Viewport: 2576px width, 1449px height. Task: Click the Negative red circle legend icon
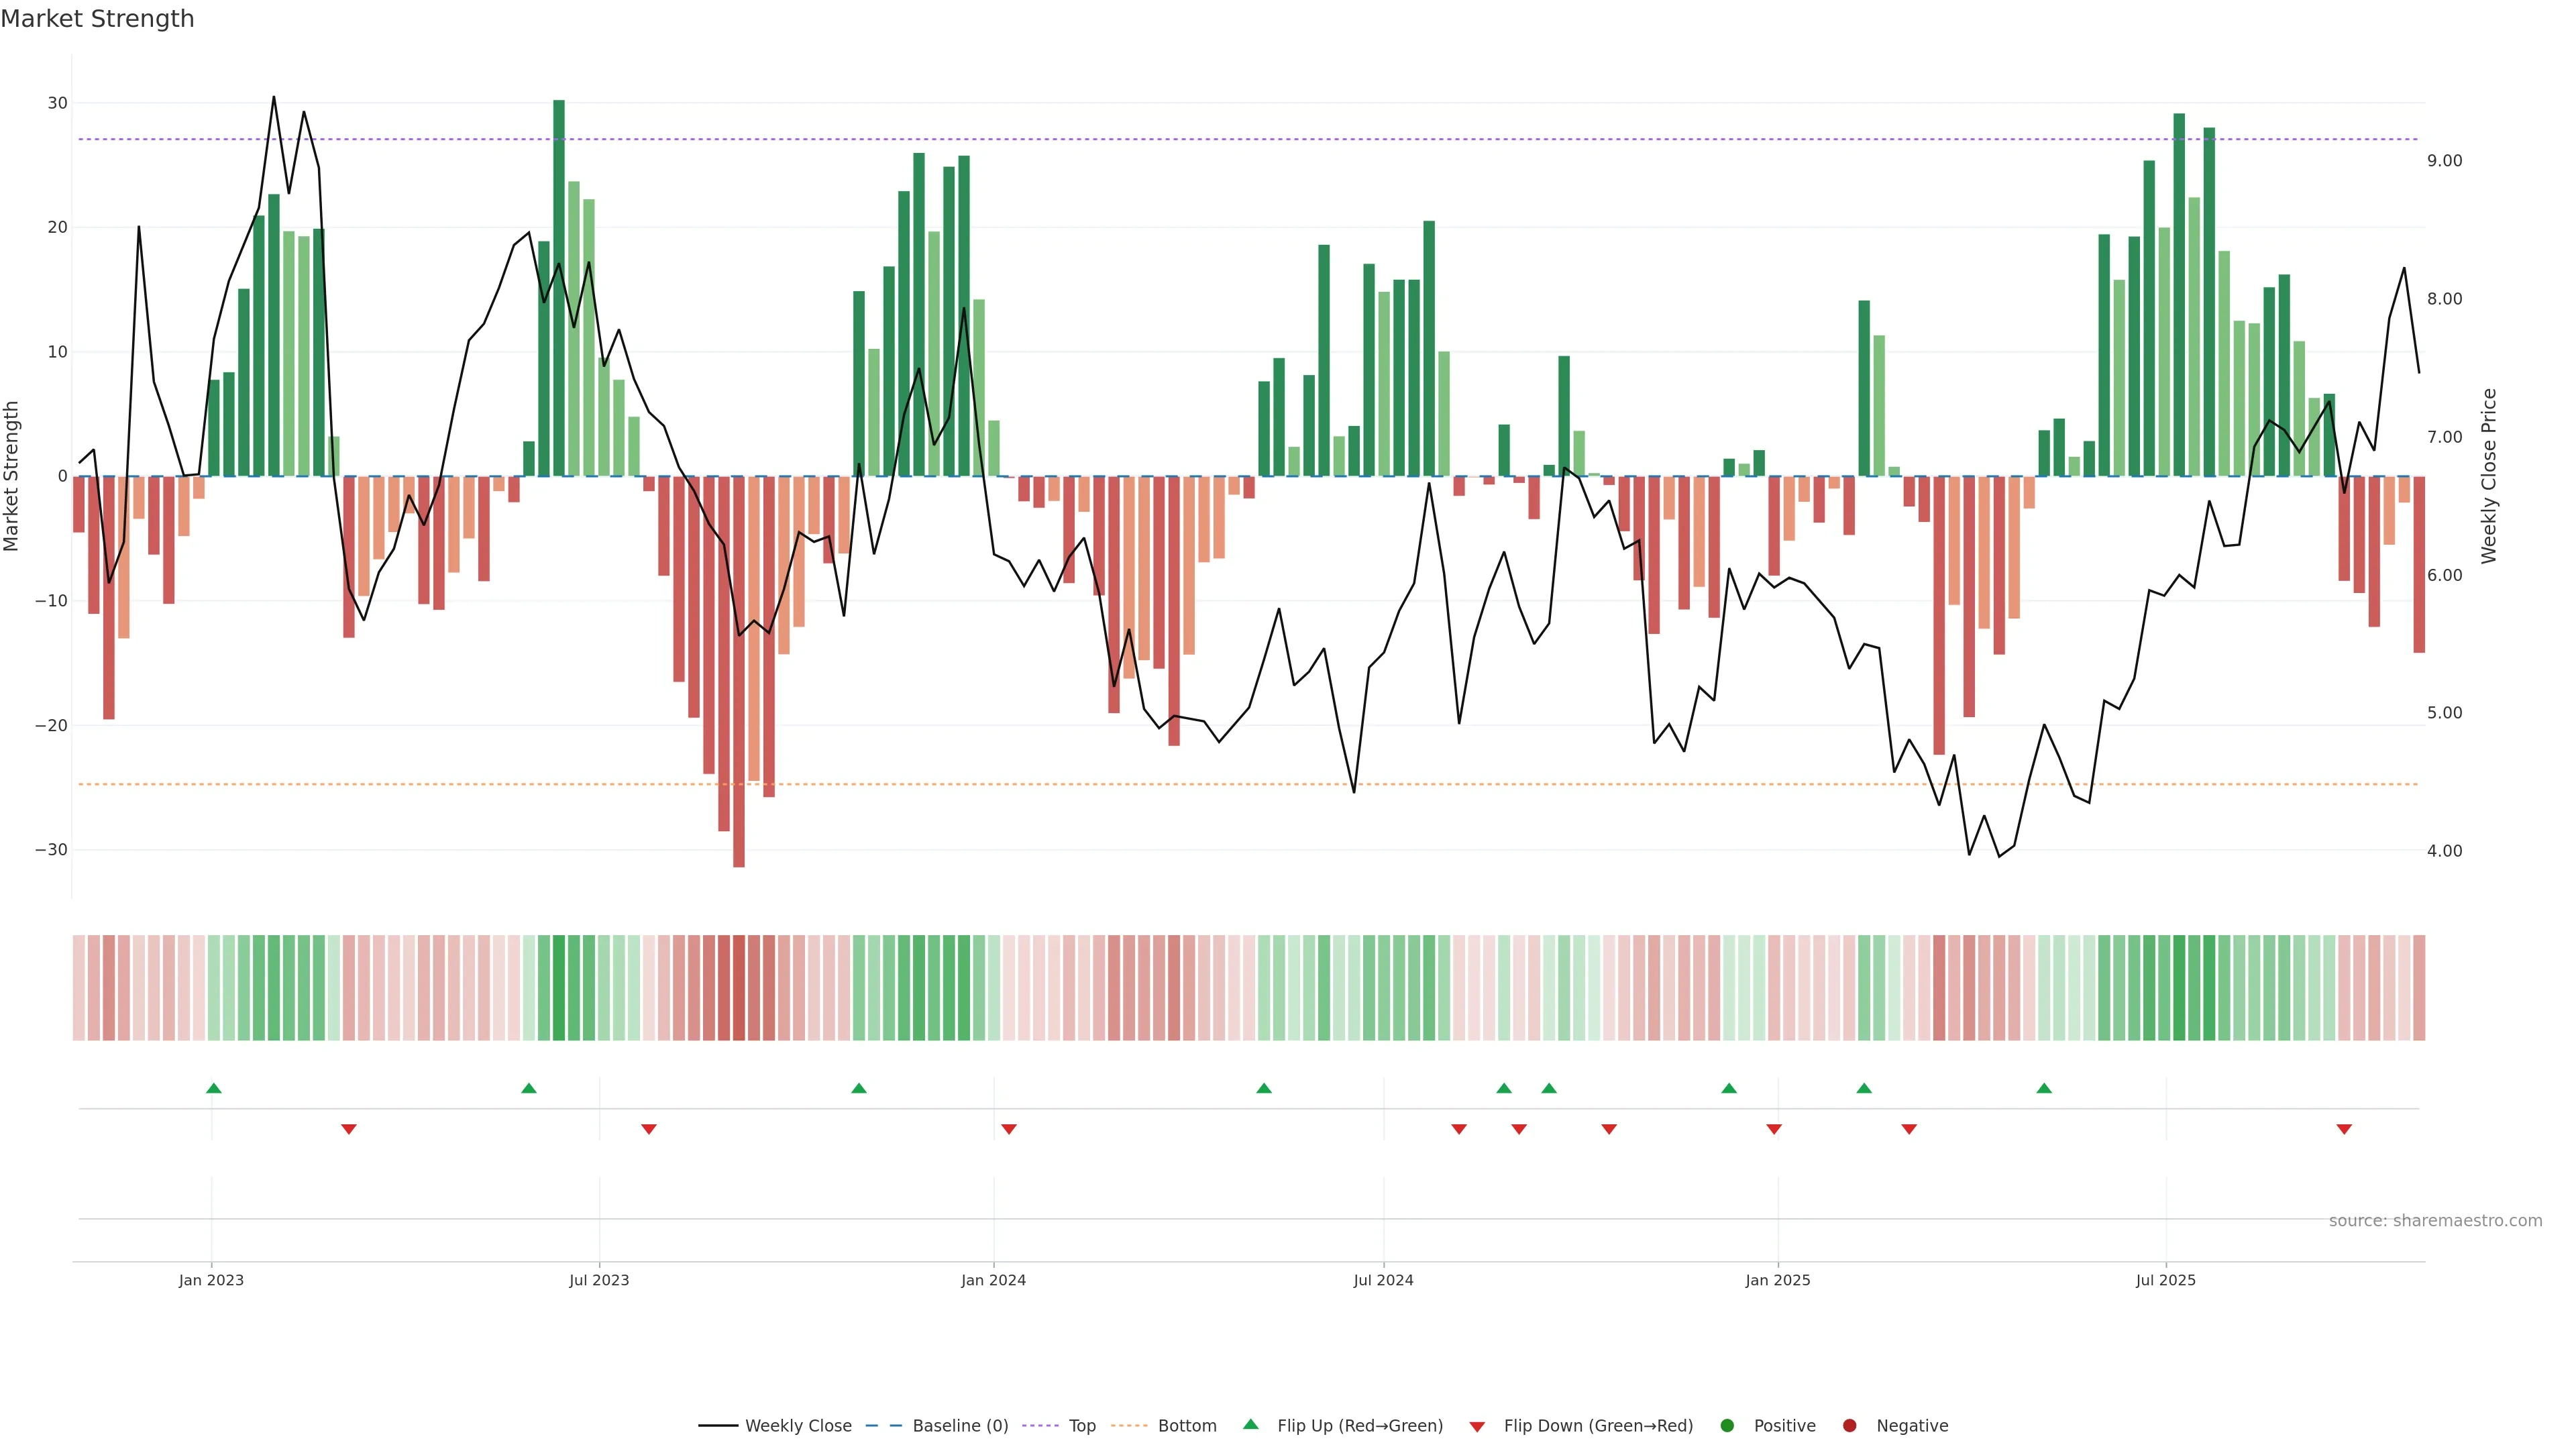coord(1849,1425)
